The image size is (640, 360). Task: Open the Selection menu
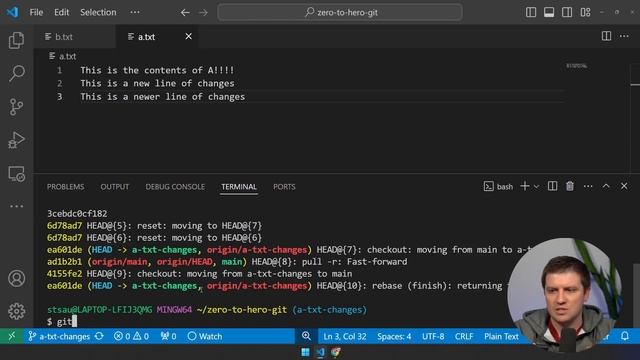(x=98, y=12)
